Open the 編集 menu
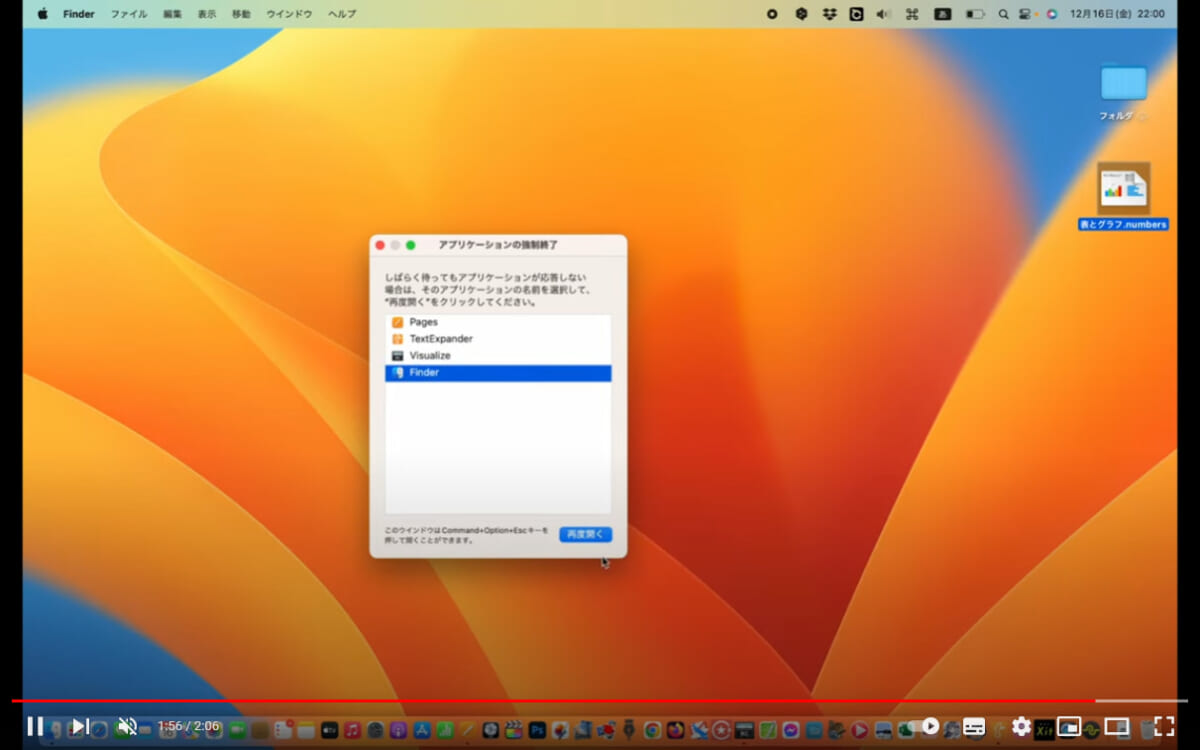 pos(173,14)
